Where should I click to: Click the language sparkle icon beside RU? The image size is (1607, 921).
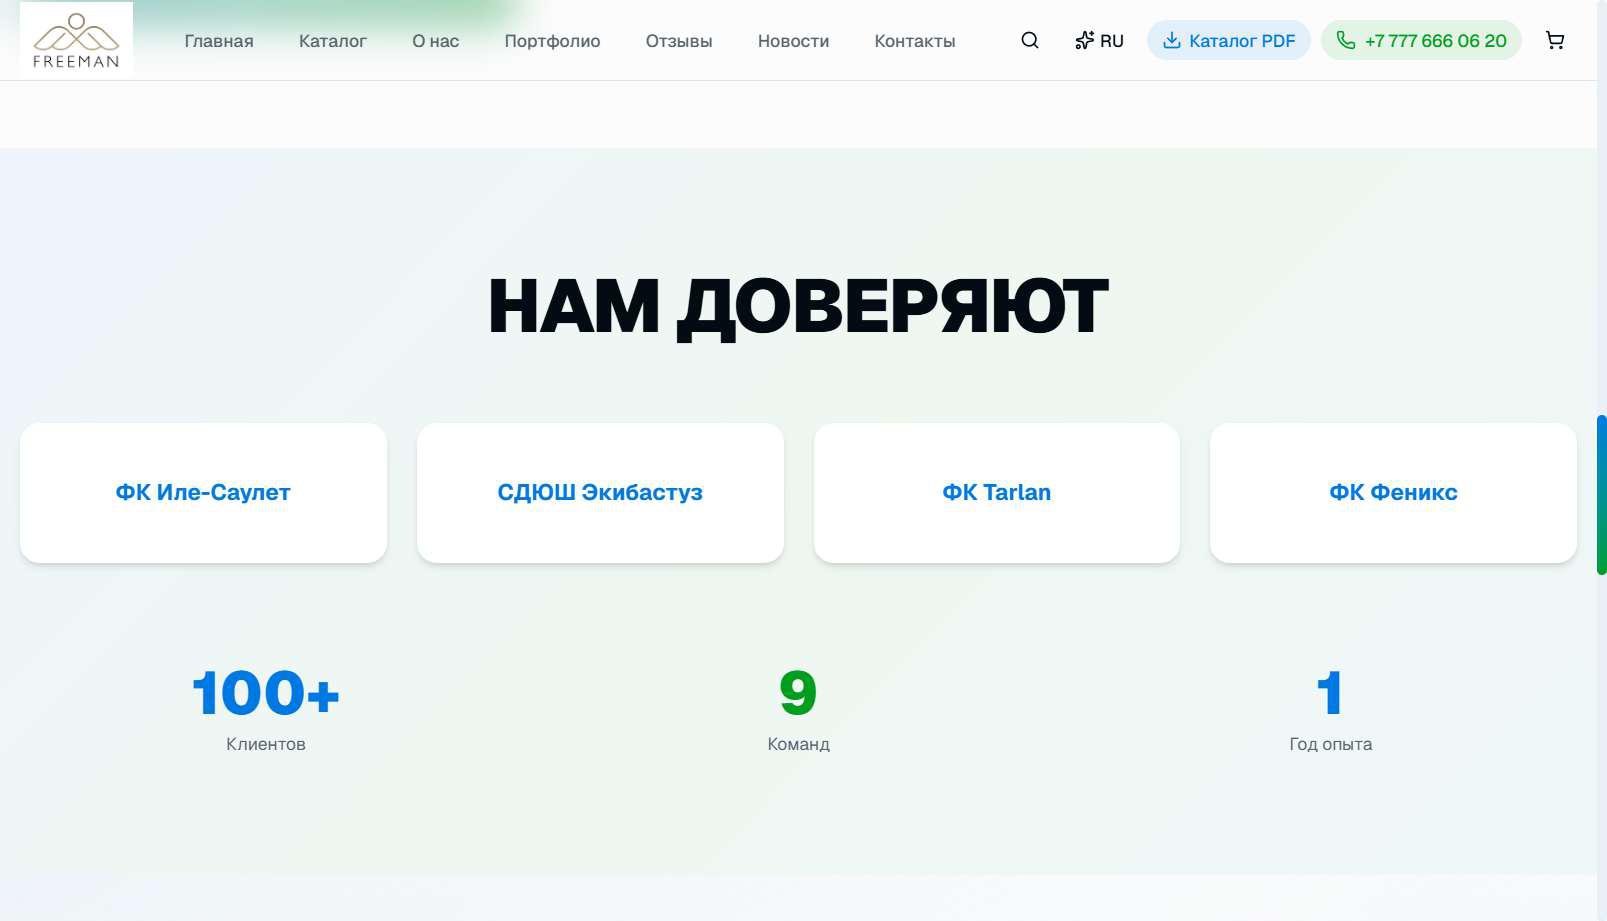1085,40
